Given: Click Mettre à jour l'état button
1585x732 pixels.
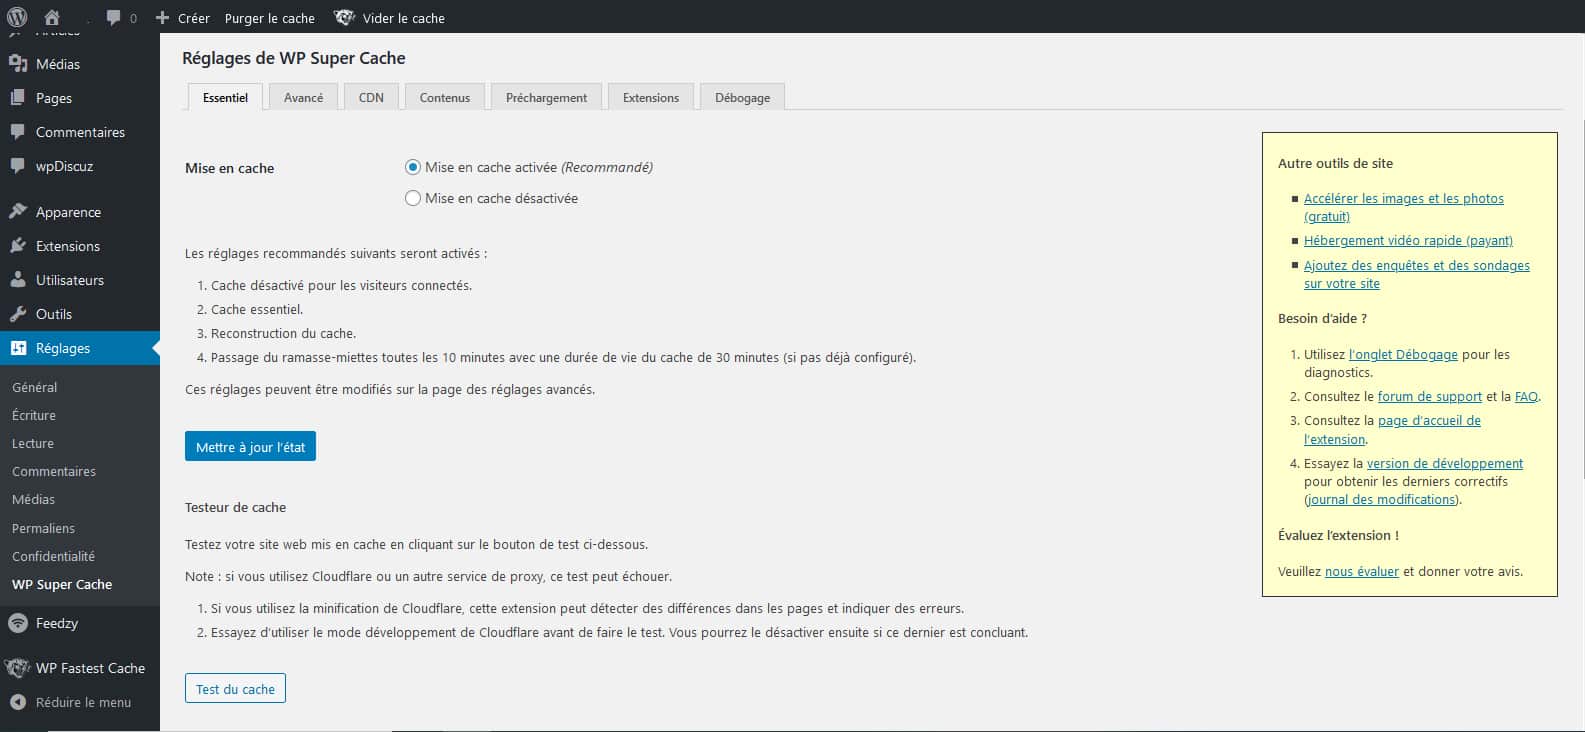Looking at the screenshot, I should [x=250, y=446].
